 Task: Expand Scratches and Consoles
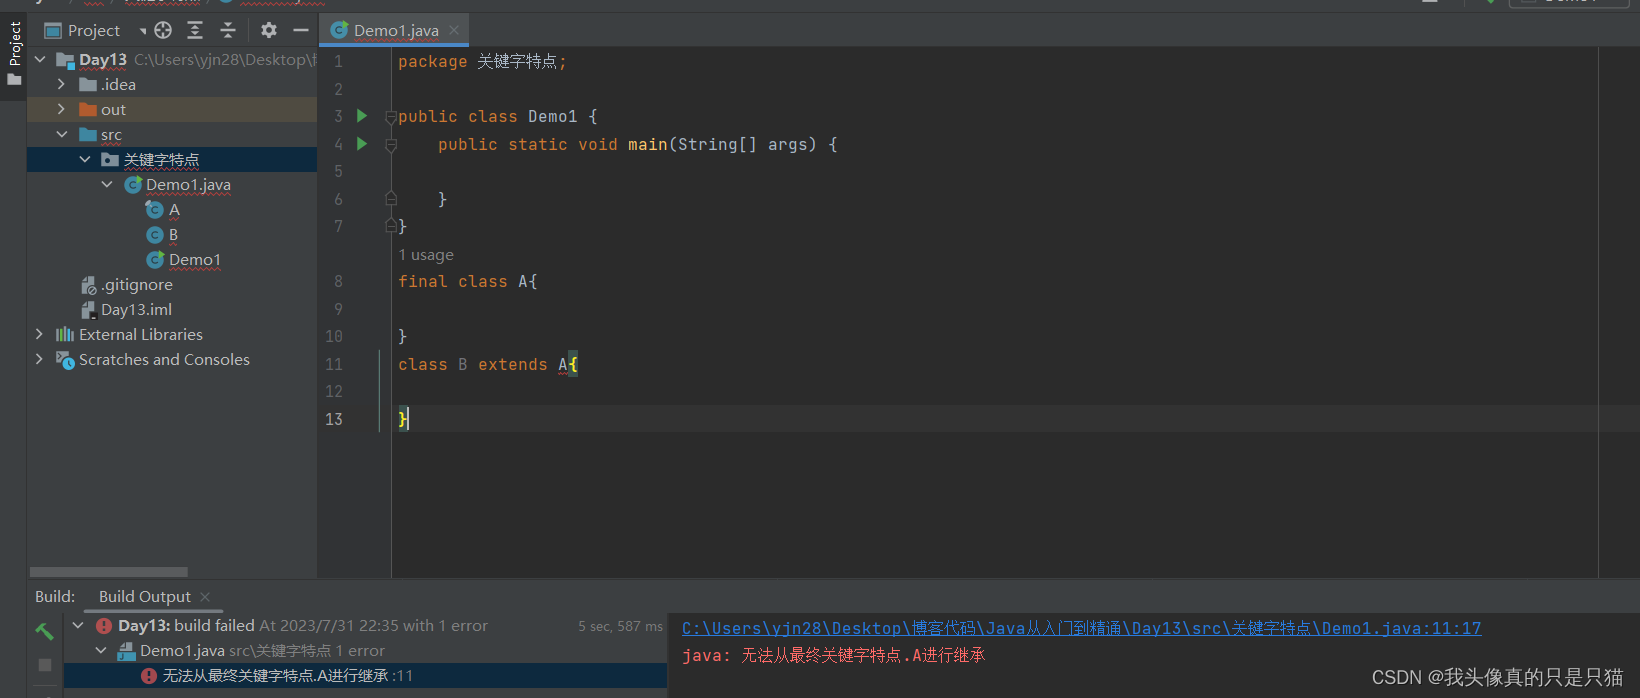[39, 359]
